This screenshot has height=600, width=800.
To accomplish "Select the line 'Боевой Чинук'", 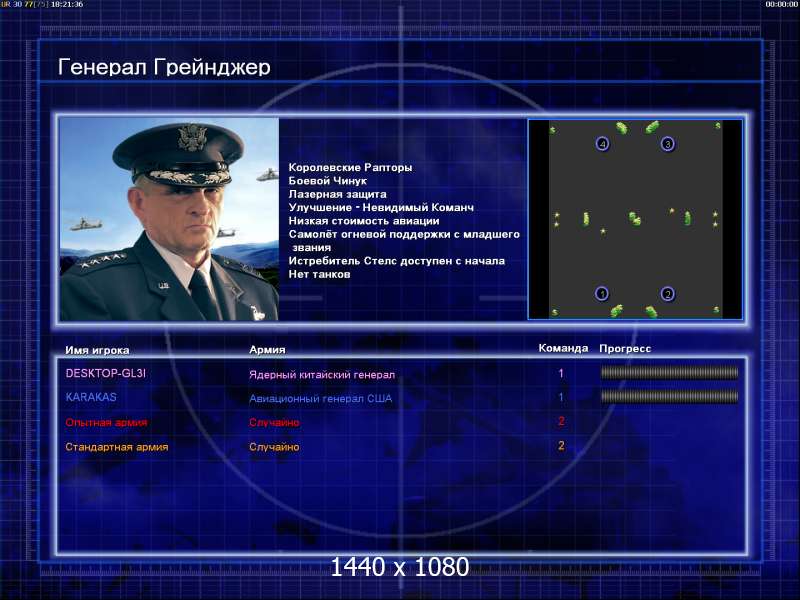I will [x=328, y=181].
